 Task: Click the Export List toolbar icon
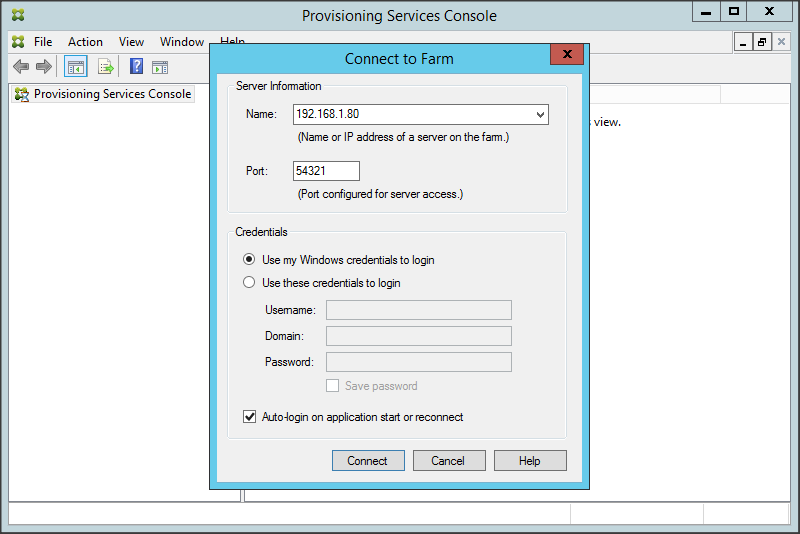pyautogui.click(x=106, y=67)
